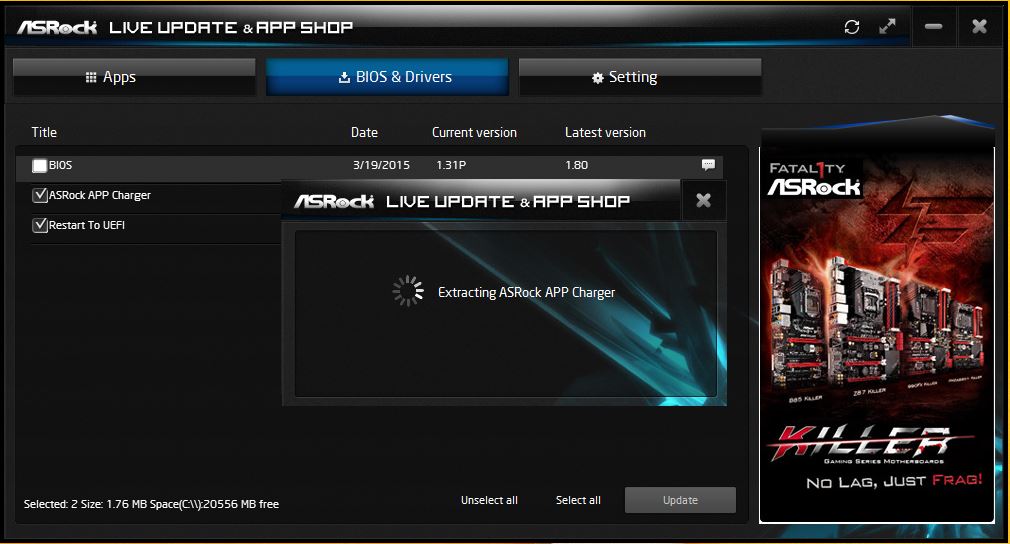This screenshot has height=544, width=1010.
Task: Toggle fullscreen with the expand arrows icon
Action: (888, 26)
